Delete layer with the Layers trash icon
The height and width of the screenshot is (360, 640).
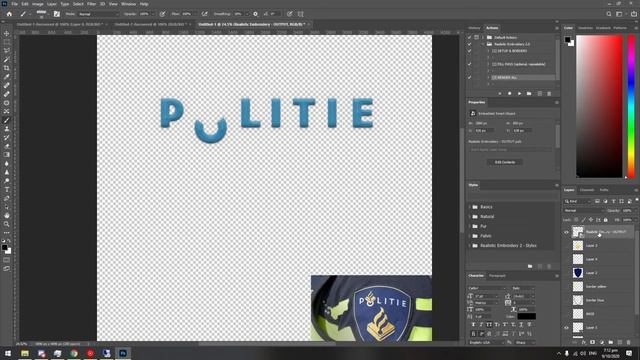[x=629, y=342]
